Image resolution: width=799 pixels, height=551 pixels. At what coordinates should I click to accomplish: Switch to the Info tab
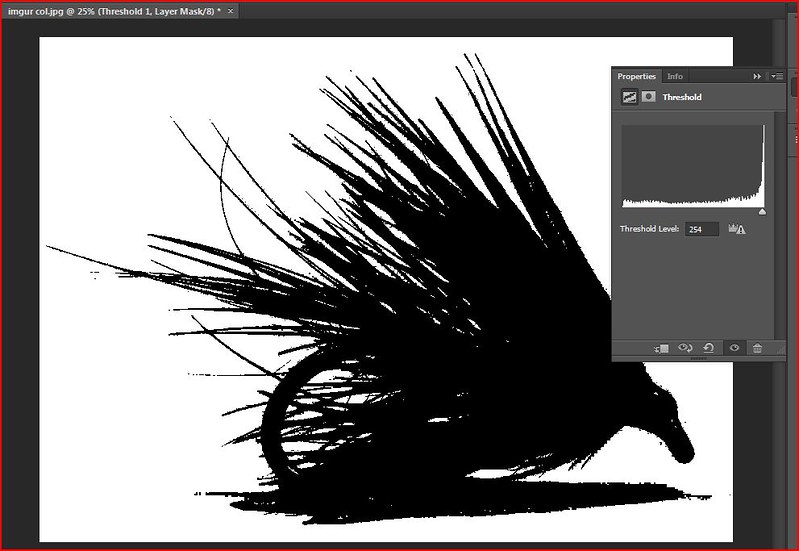coord(675,76)
